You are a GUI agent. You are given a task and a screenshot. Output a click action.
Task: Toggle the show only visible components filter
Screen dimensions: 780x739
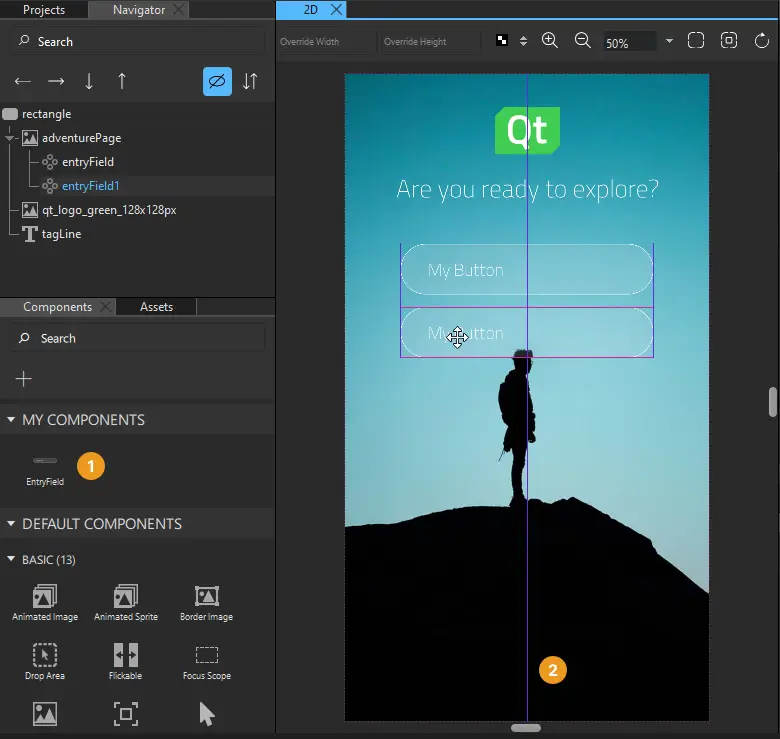click(x=217, y=81)
